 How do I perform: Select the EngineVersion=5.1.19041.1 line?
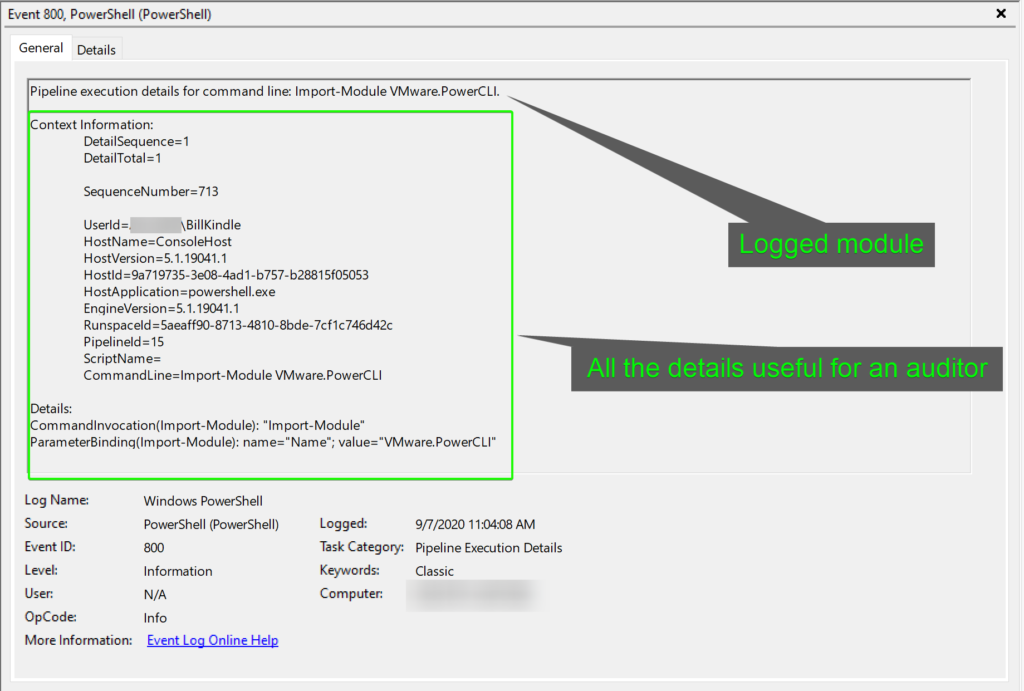(x=161, y=308)
